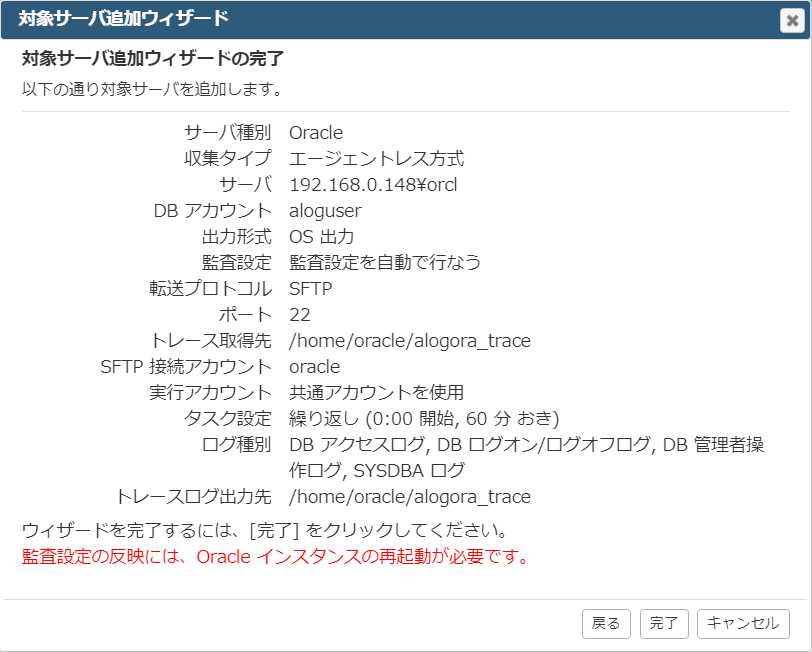Select the value Oracle
This screenshot has width=812, height=652.
tap(316, 133)
